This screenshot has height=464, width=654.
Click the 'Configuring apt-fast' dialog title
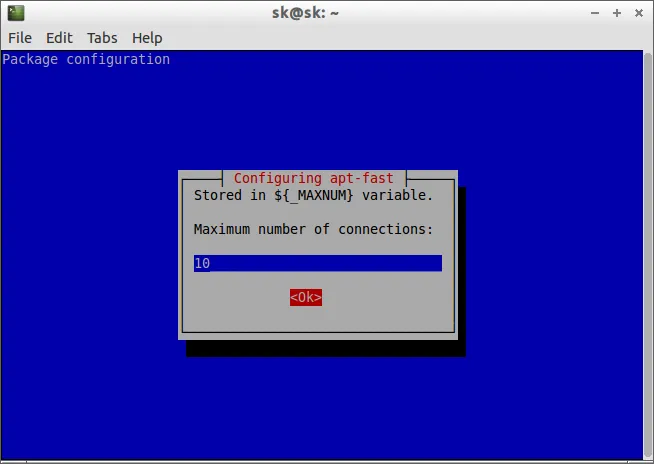coord(313,178)
